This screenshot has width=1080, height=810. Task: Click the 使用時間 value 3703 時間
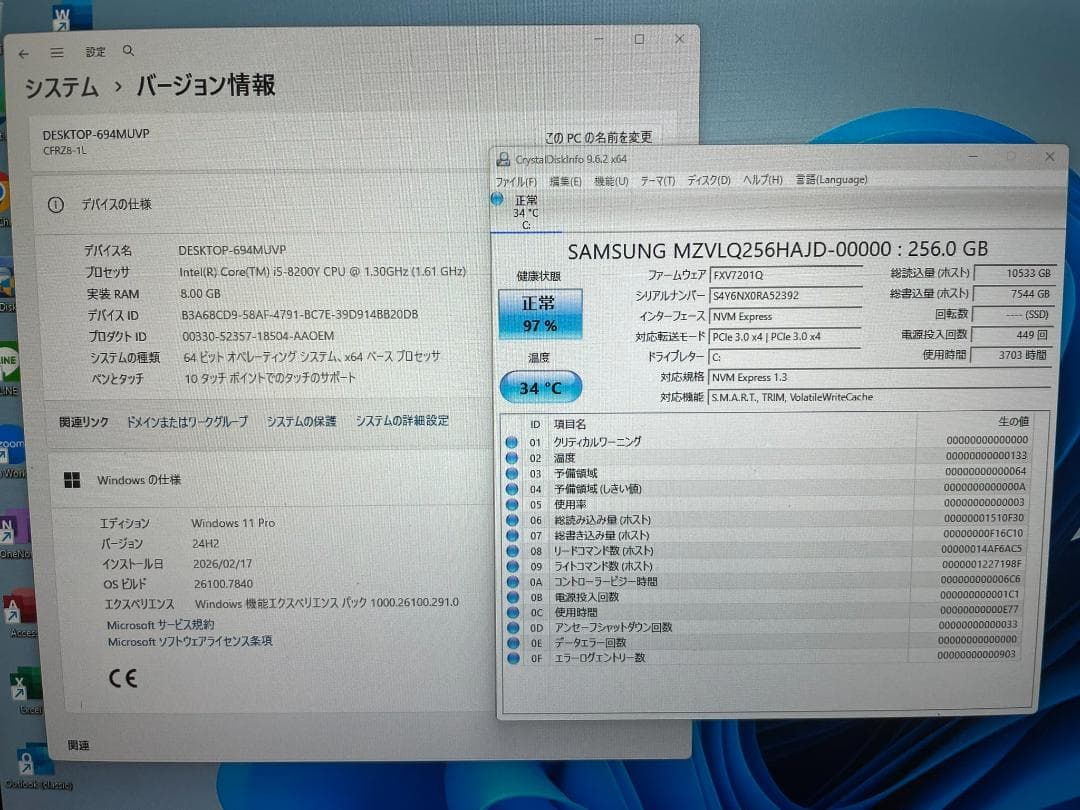(x=1011, y=355)
